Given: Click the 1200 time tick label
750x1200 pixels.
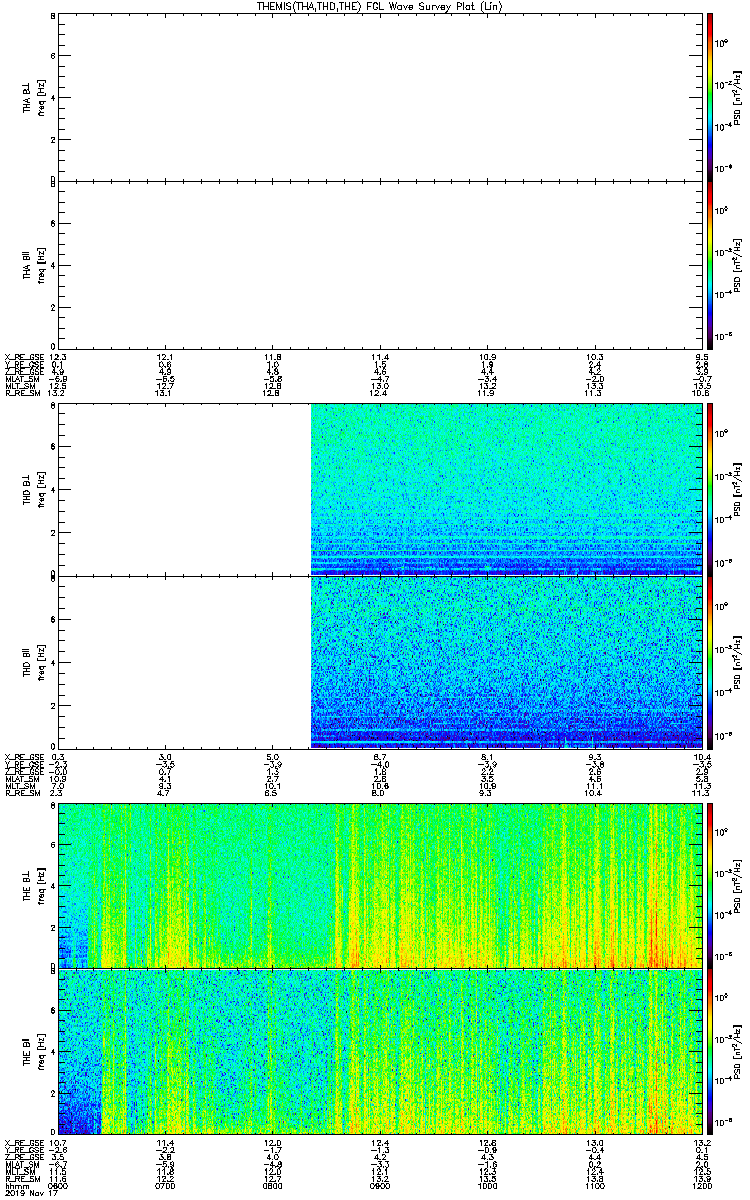Looking at the screenshot, I should [x=700, y=1186].
